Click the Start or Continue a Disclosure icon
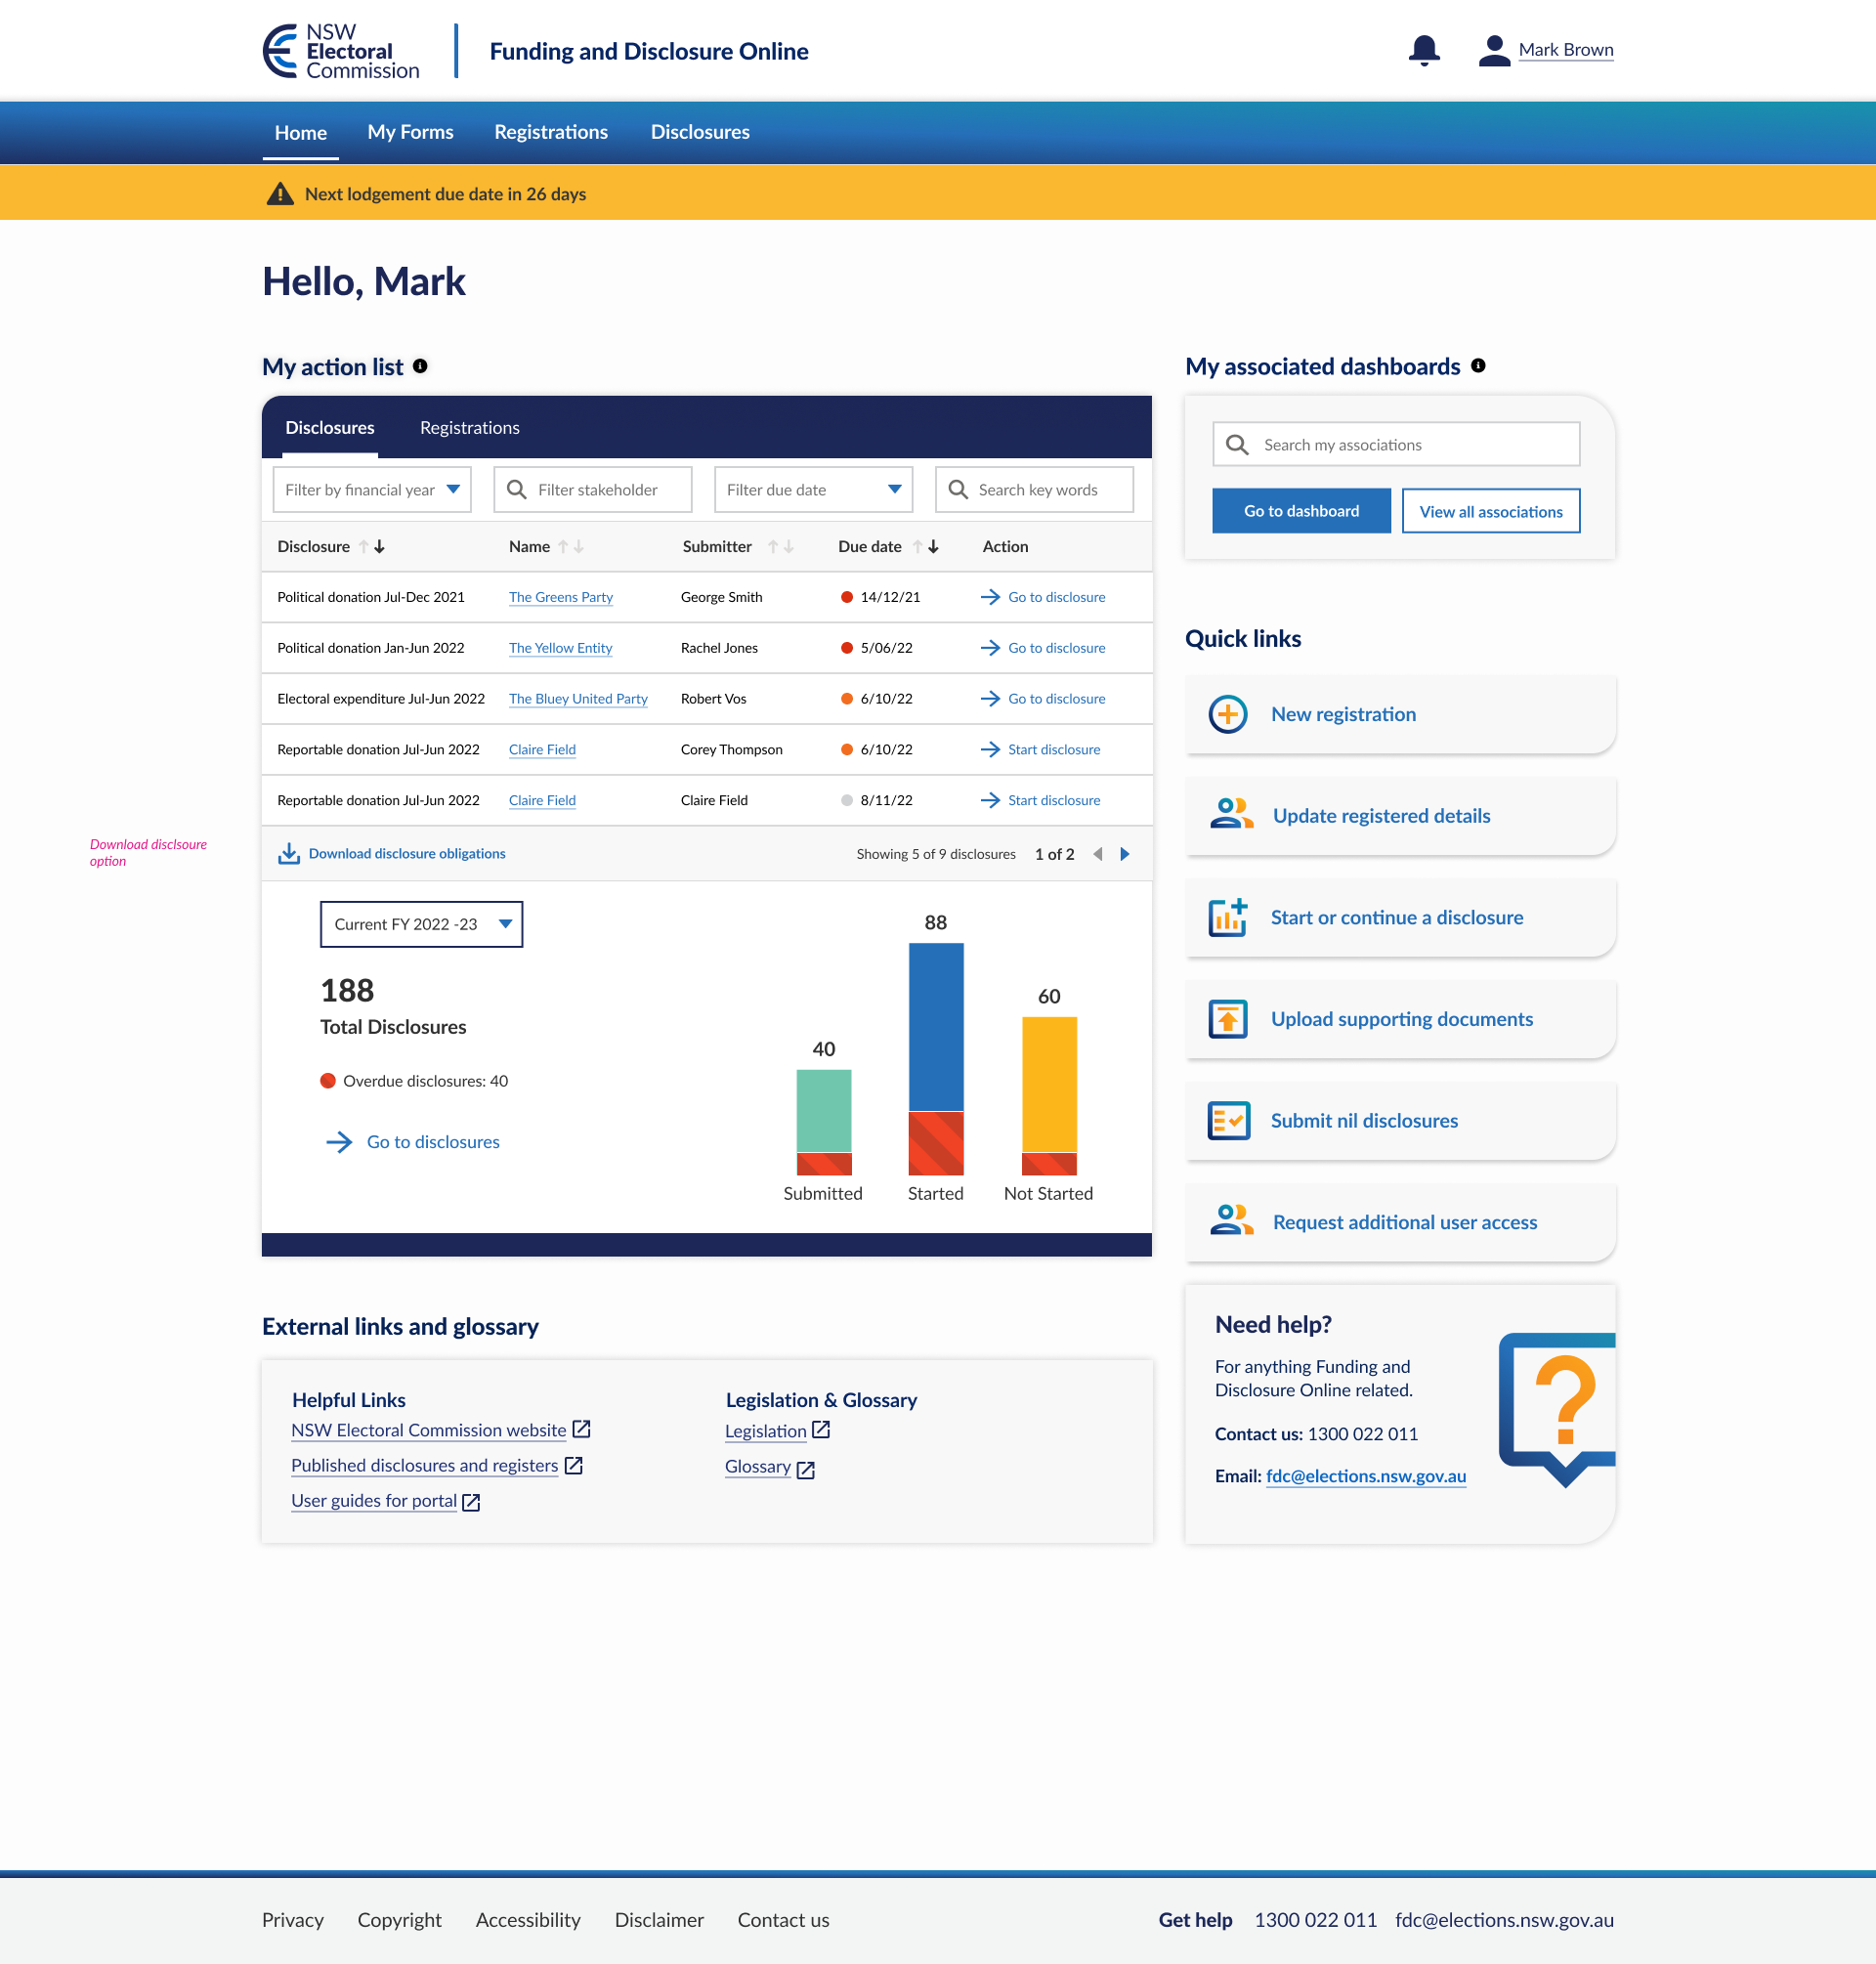 [1227, 916]
